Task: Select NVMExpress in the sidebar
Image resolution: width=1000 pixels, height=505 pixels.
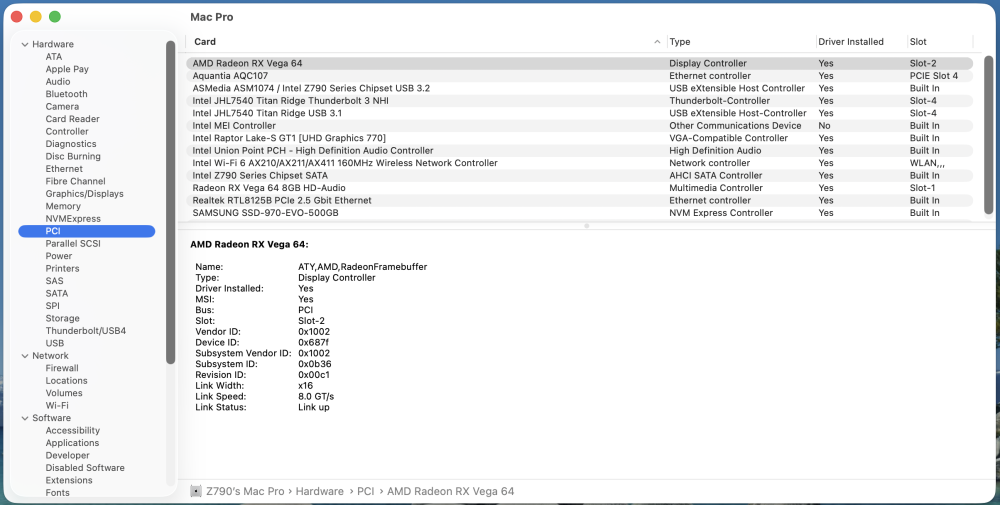Action: [73, 219]
